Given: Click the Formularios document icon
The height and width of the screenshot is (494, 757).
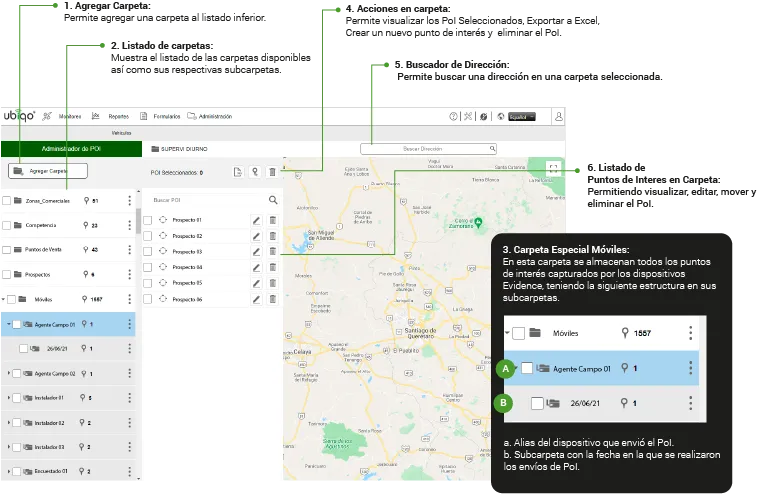Looking at the screenshot, I should 143,116.
